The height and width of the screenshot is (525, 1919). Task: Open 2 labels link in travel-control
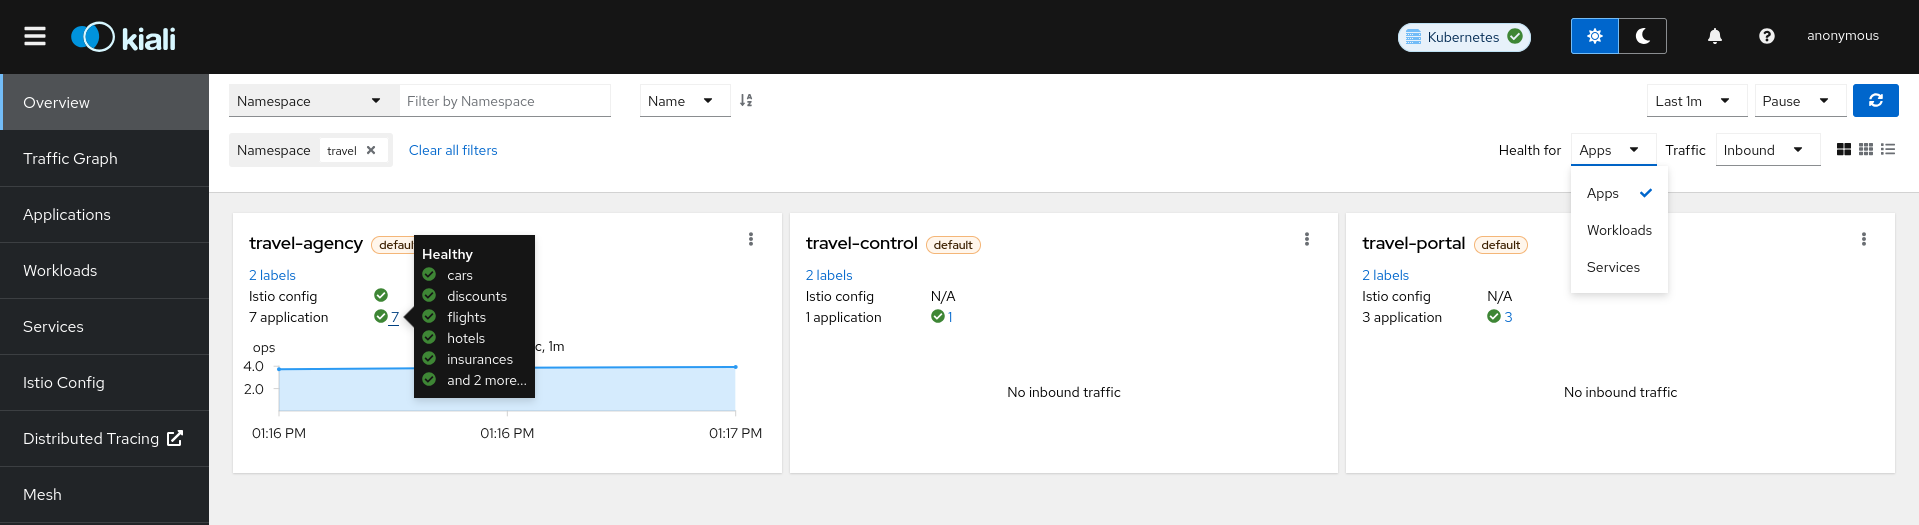pos(829,276)
